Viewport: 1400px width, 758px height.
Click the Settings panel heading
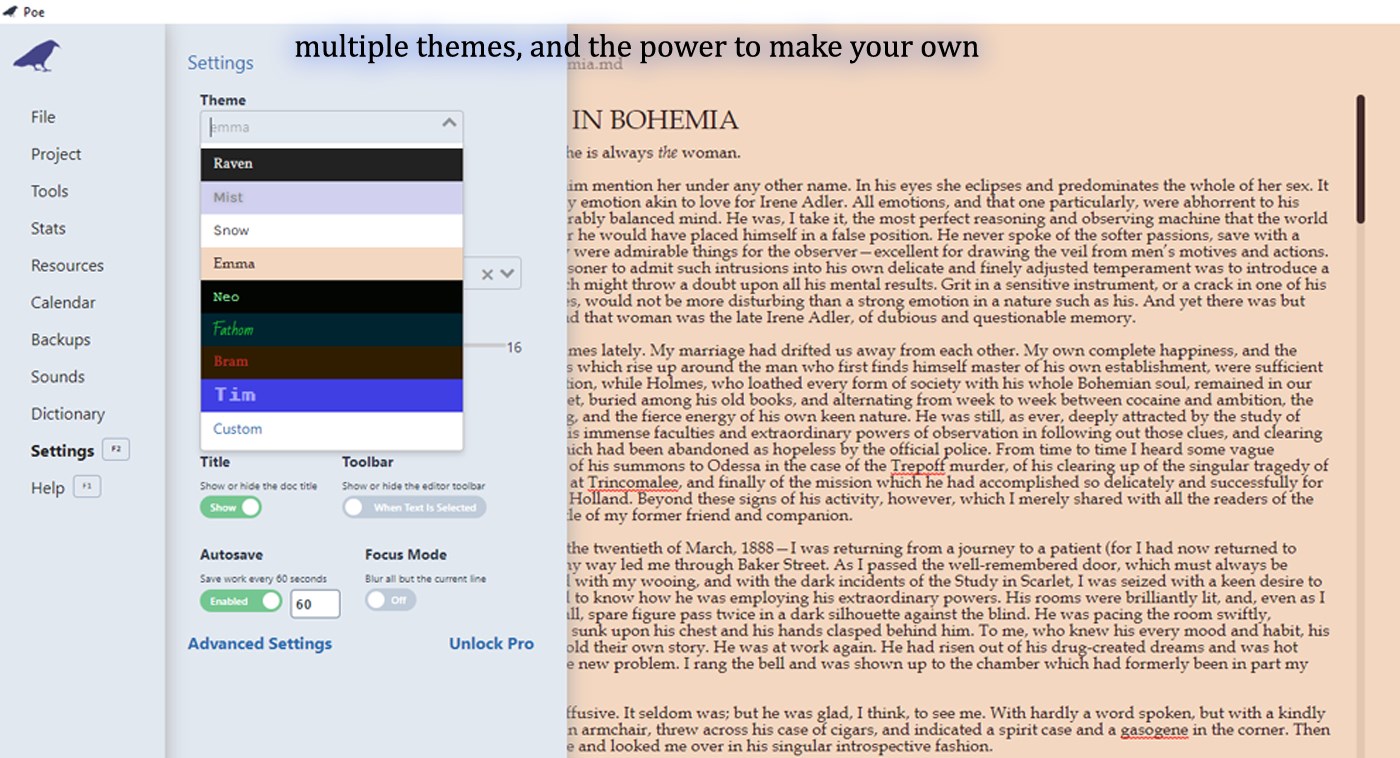click(x=221, y=63)
